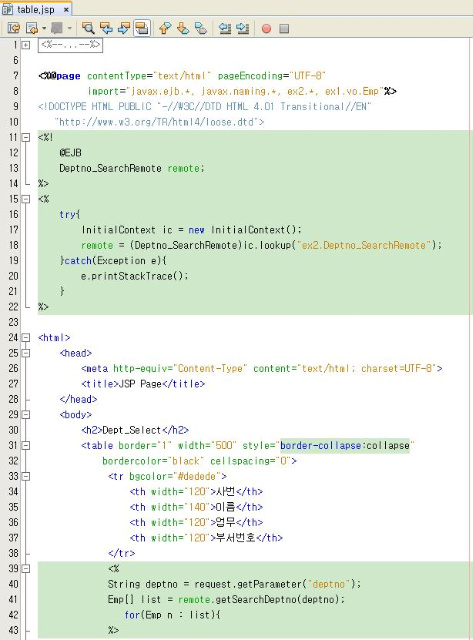Click the <h2>Dept_Select</h2> heading line

tap(135, 430)
